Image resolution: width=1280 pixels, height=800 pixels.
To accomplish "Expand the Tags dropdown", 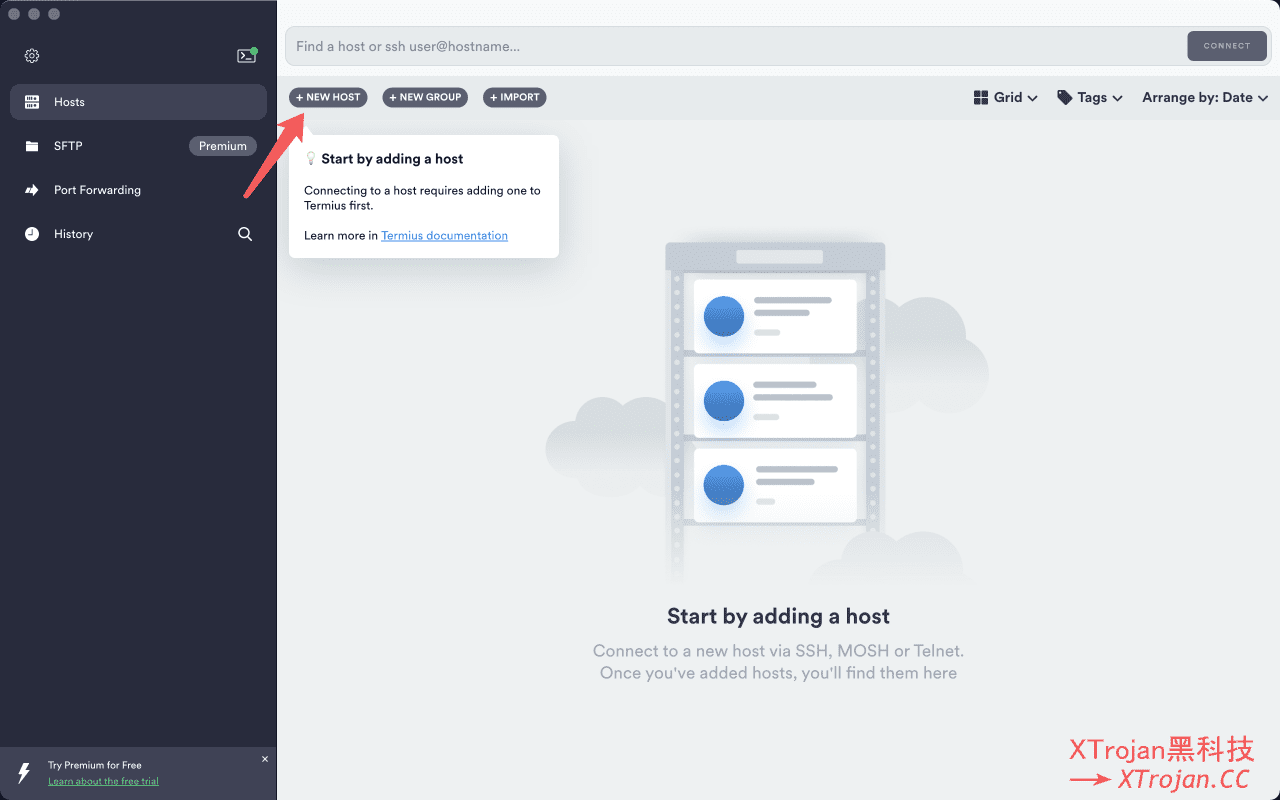I will [x=1090, y=97].
